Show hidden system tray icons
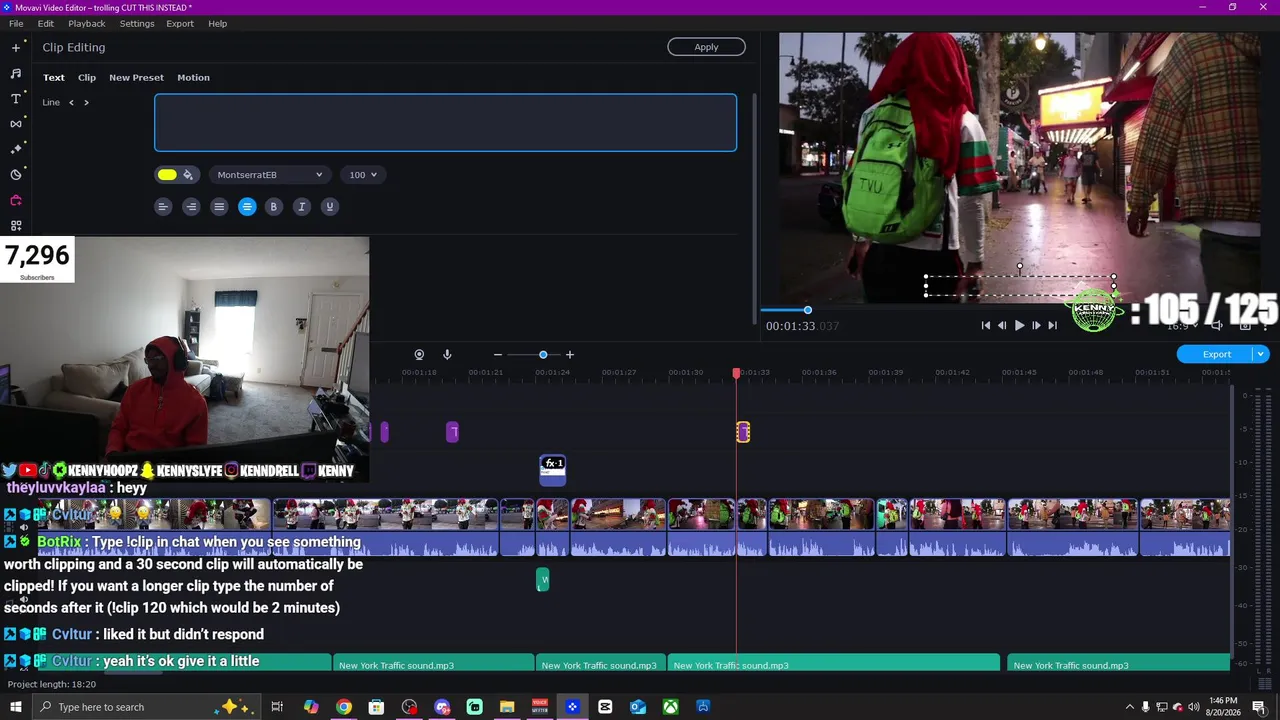Screen dimensions: 1280x720 [x=1130, y=707]
